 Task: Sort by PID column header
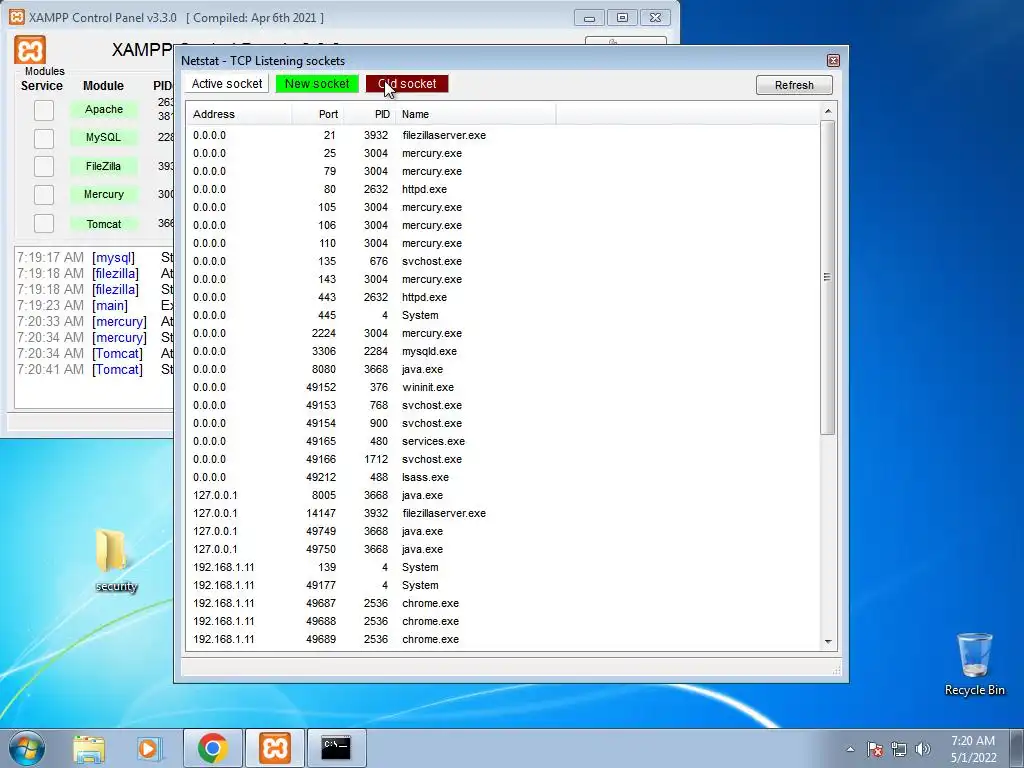[370, 114]
